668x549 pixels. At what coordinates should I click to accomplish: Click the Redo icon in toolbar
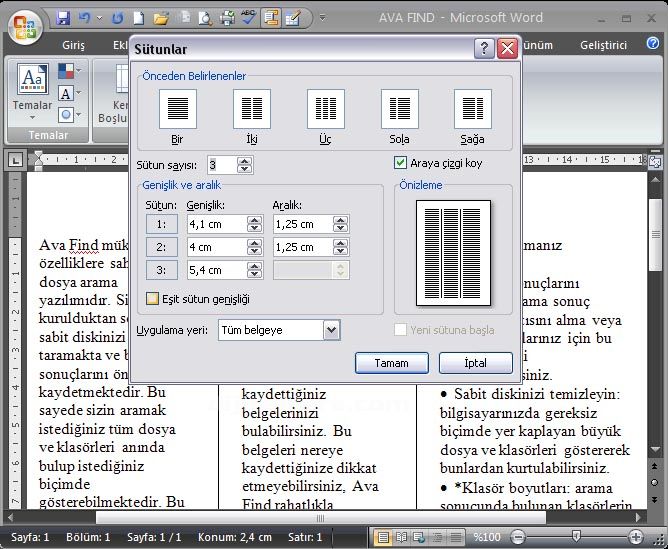point(118,18)
